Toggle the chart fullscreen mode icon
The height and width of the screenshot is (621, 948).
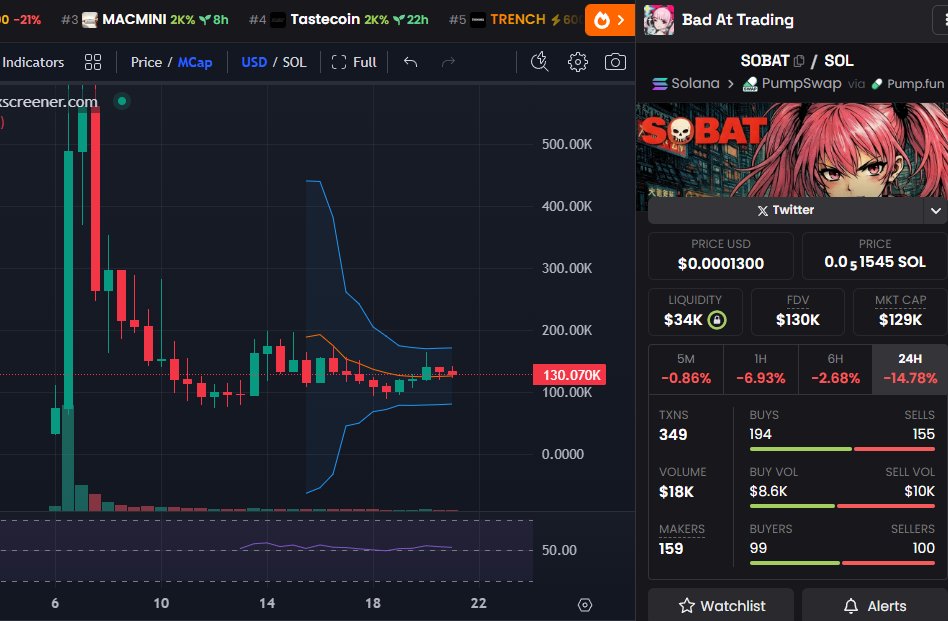click(339, 62)
